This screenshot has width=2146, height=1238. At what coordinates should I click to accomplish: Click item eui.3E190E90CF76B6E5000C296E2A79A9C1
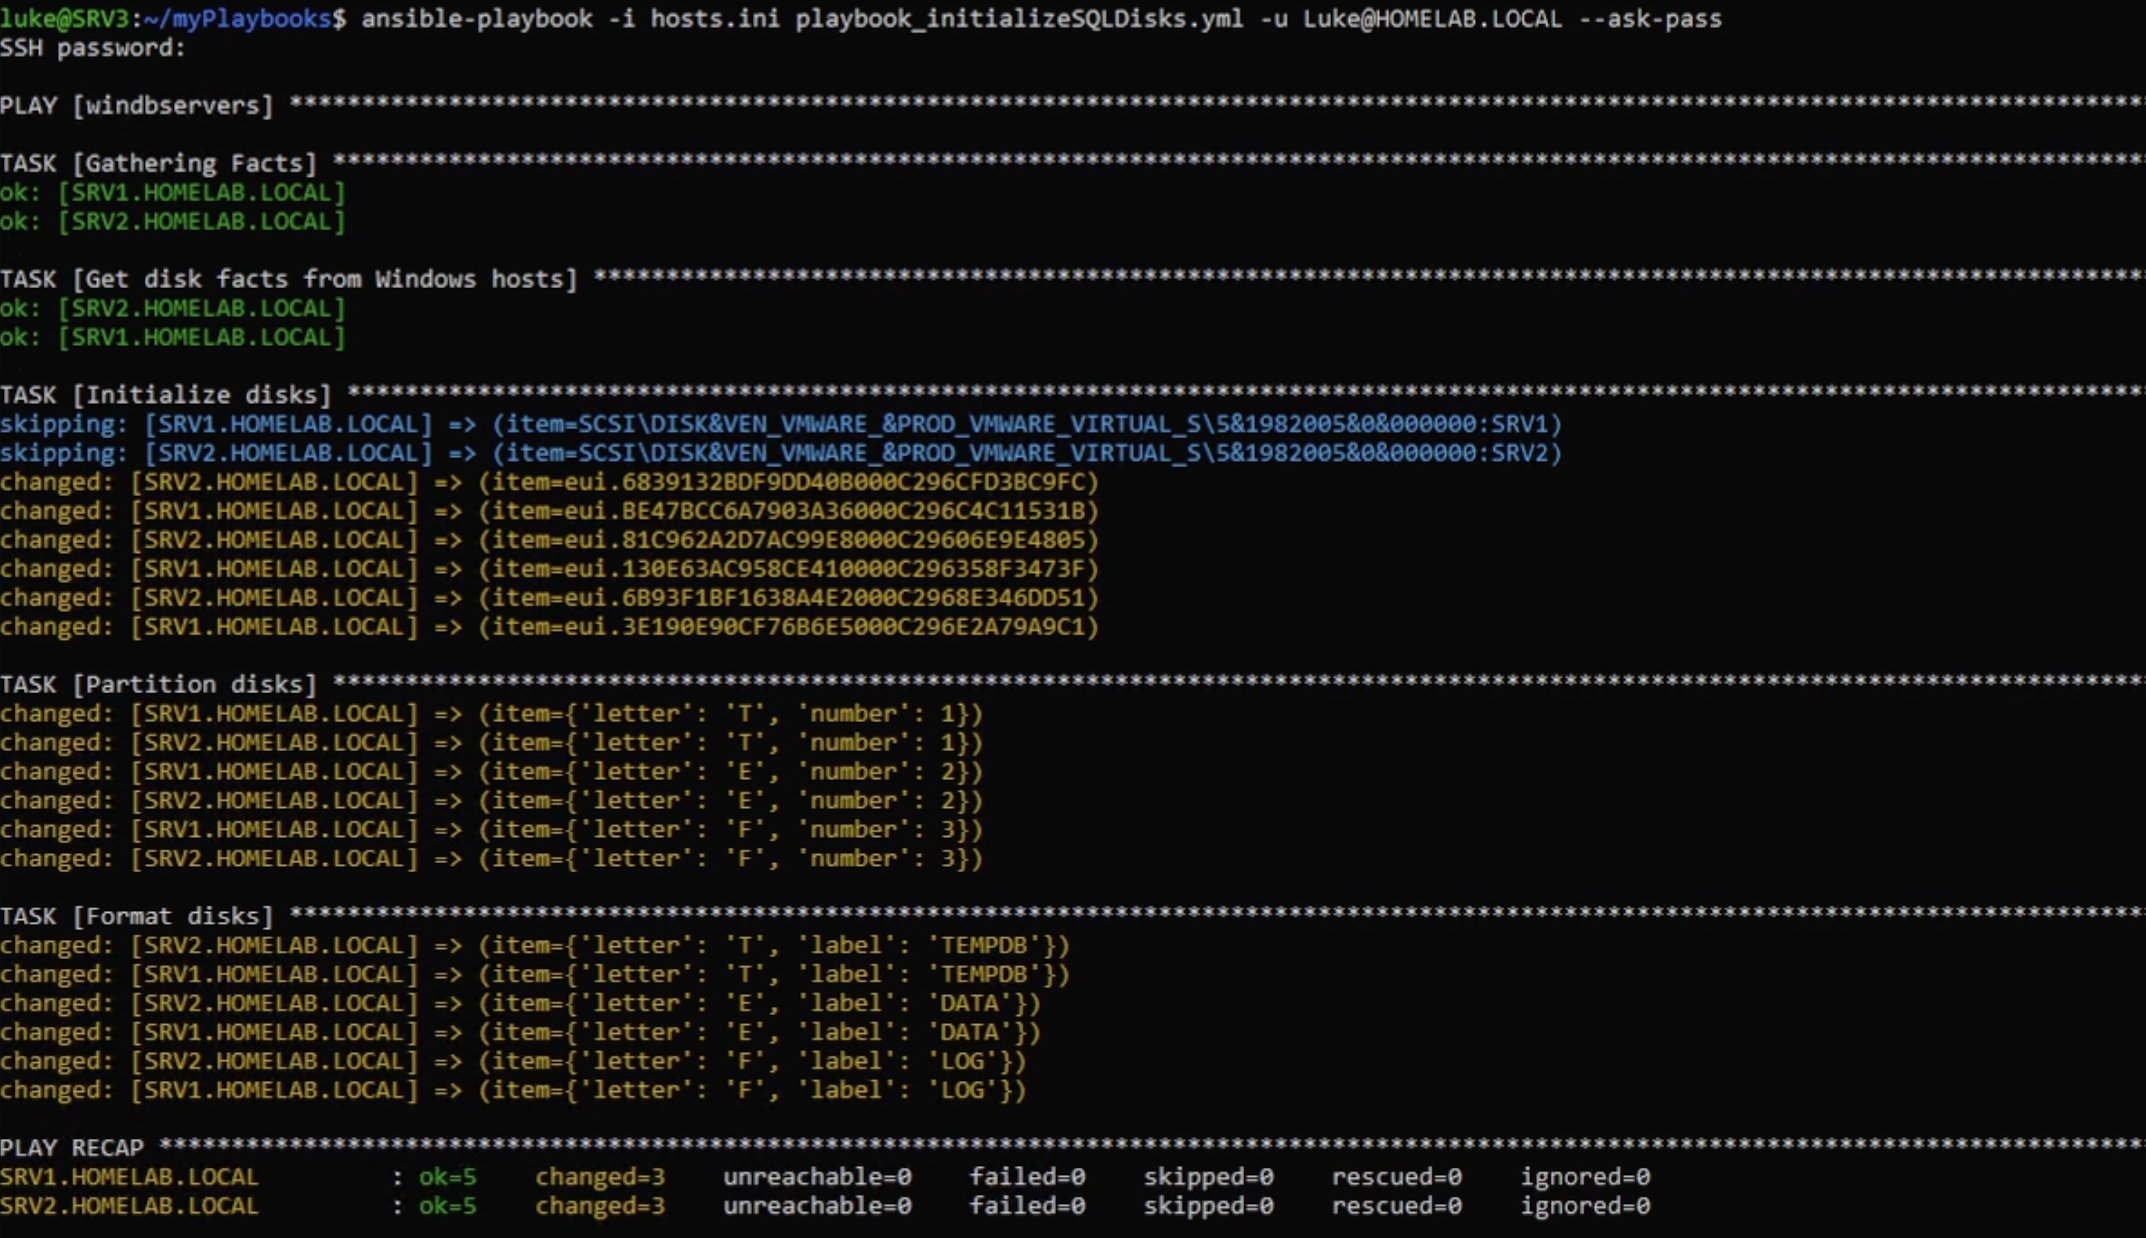tap(788, 628)
